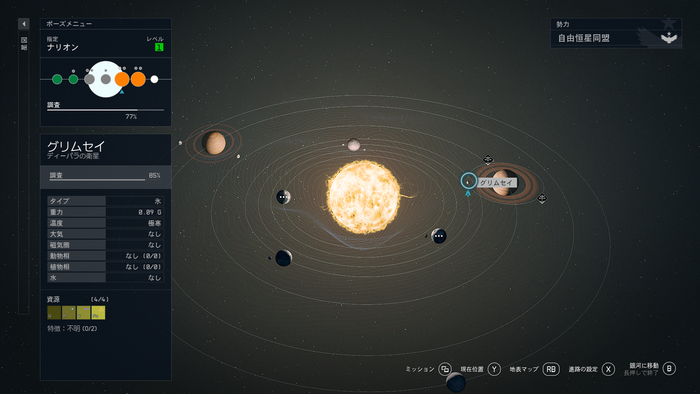
Task: Click the 進路の設定 prompt label
Action: point(583,369)
